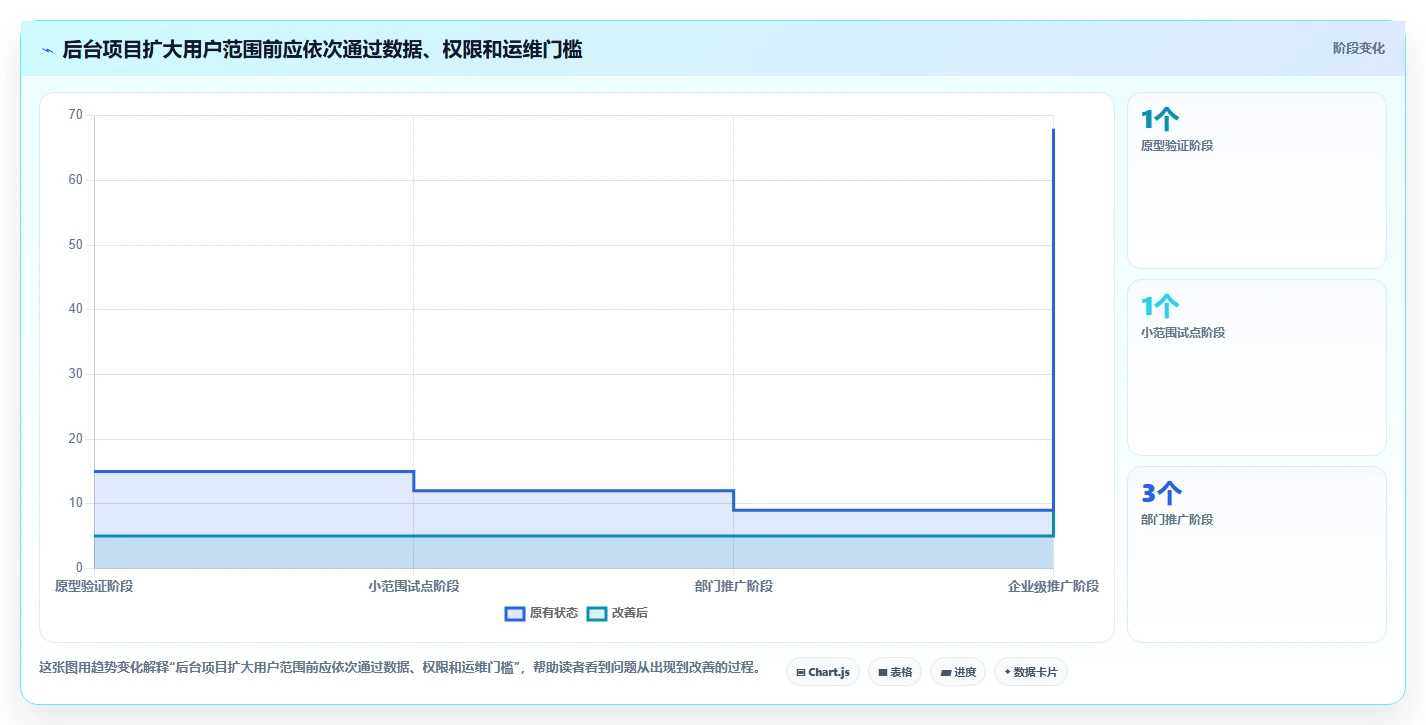The height and width of the screenshot is (725, 1426).
Task: Click the y-axis value 10
Action: pyautogui.click(x=76, y=503)
